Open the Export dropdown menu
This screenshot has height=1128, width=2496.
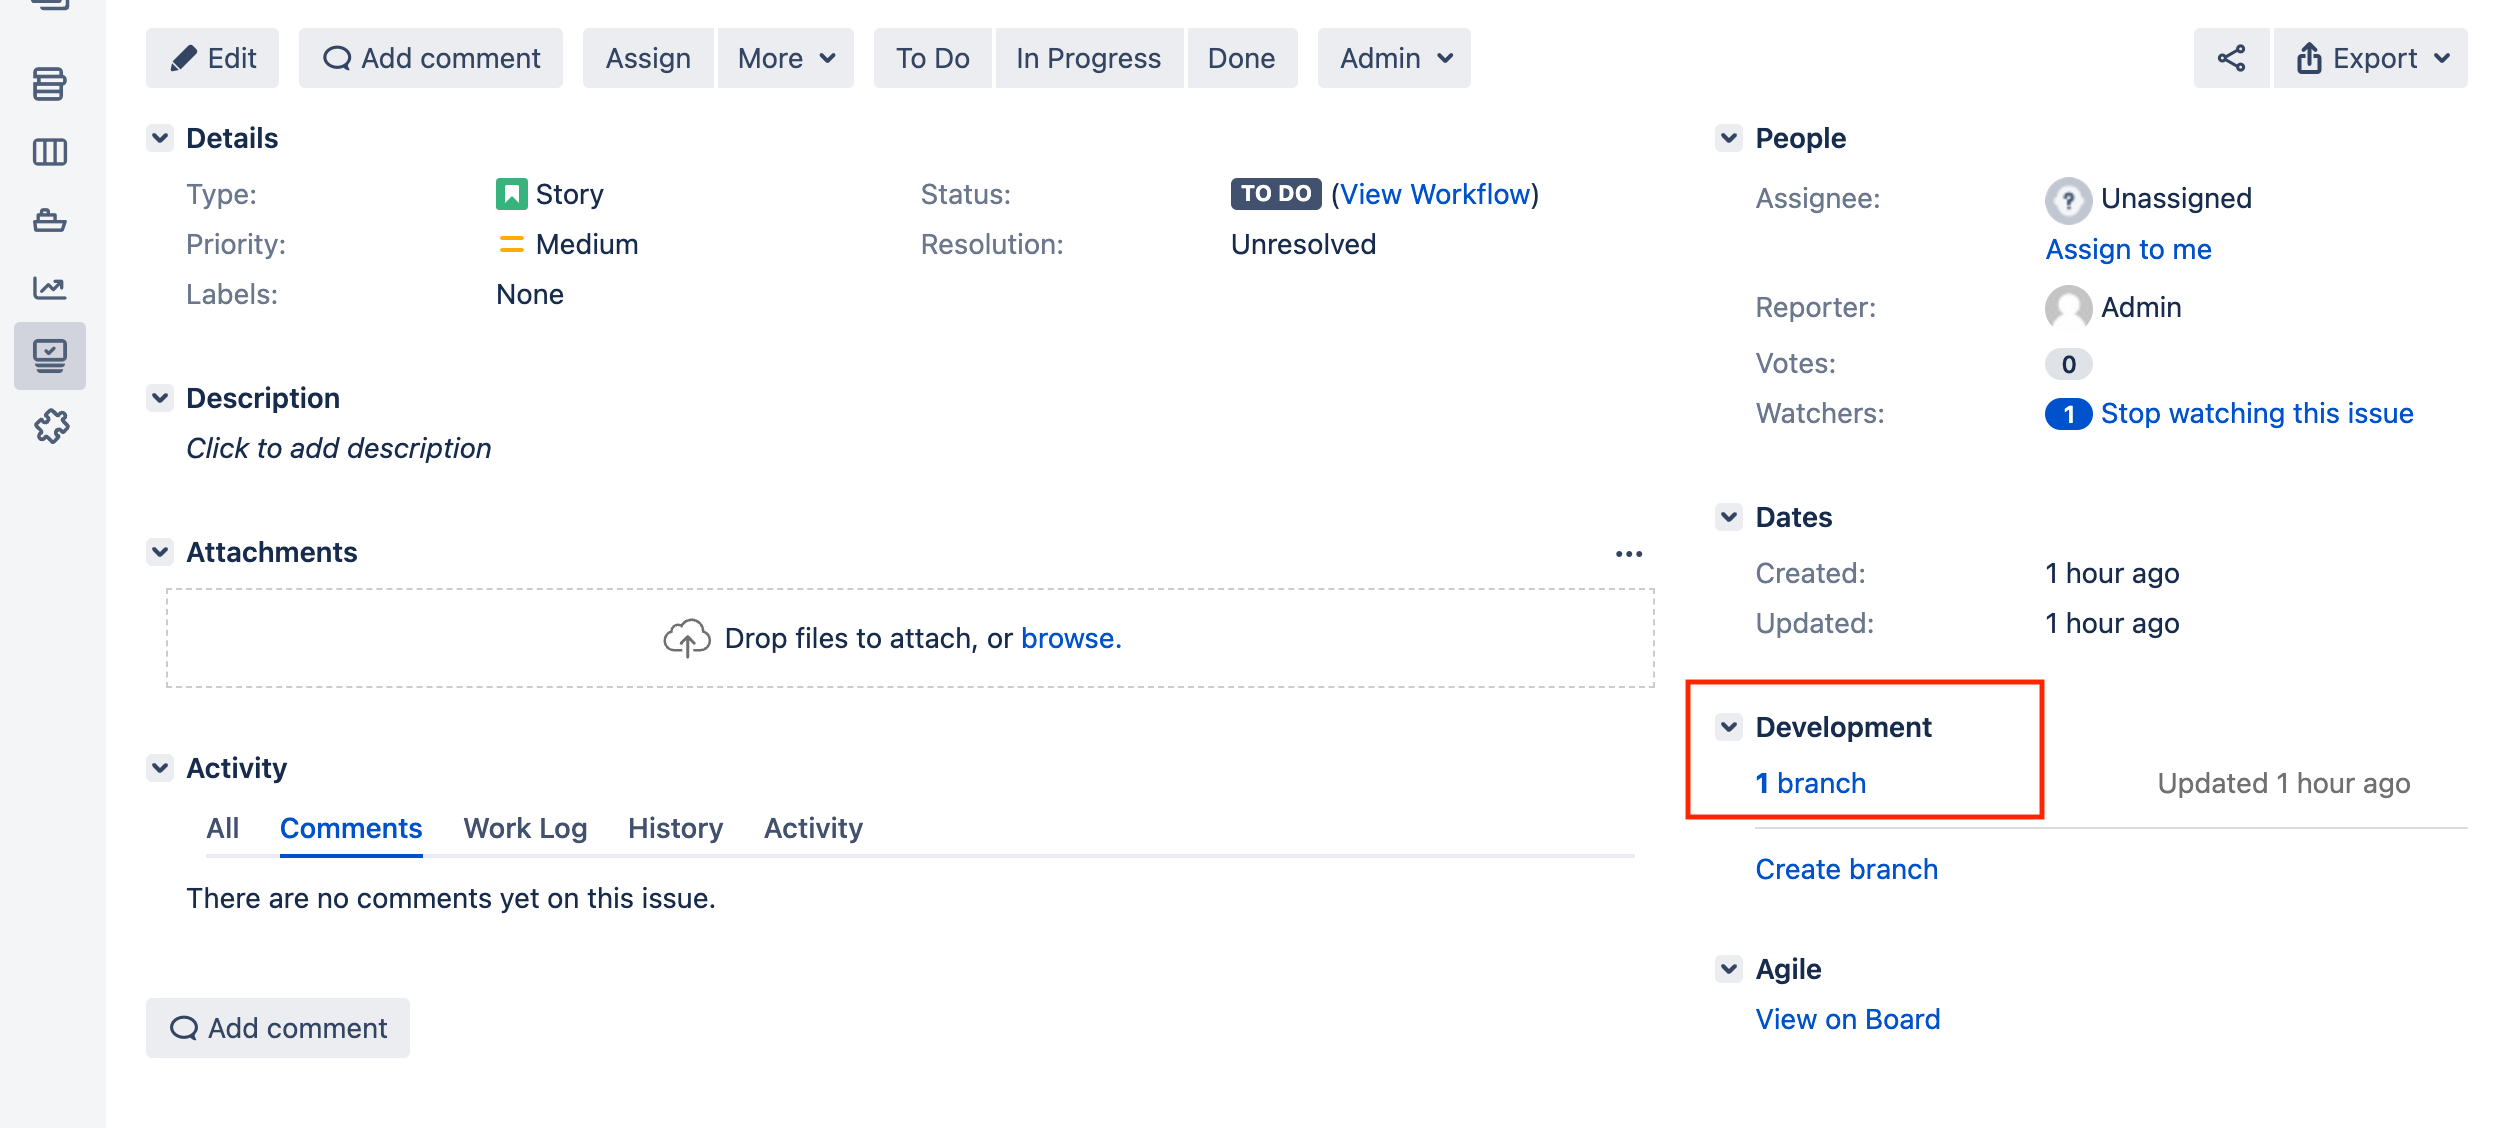click(x=2371, y=58)
